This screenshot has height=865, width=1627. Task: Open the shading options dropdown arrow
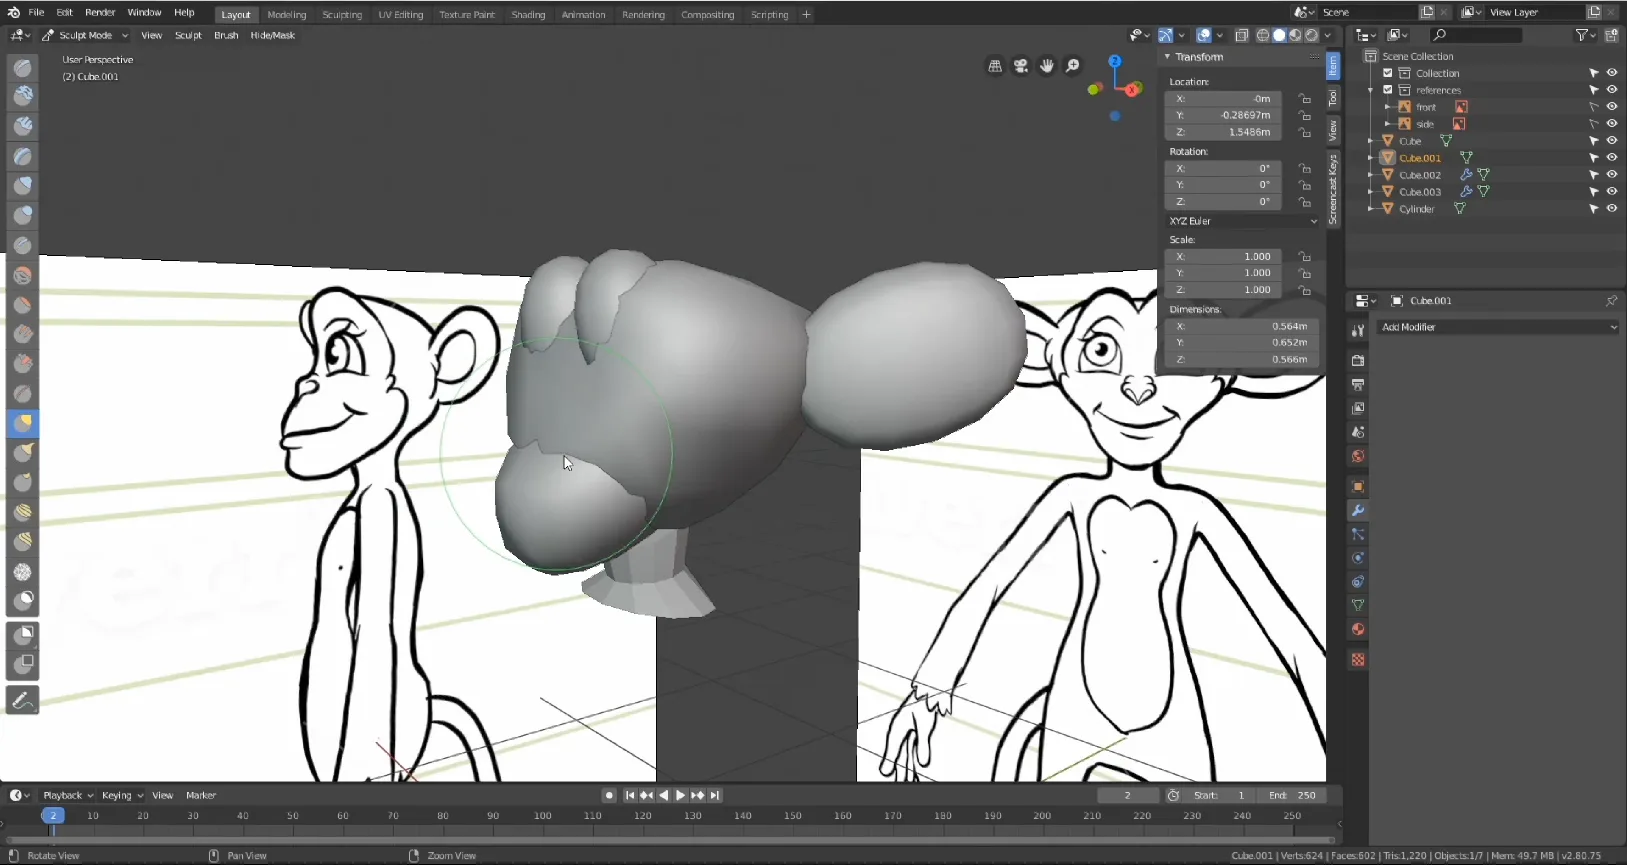[x=1328, y=35]
